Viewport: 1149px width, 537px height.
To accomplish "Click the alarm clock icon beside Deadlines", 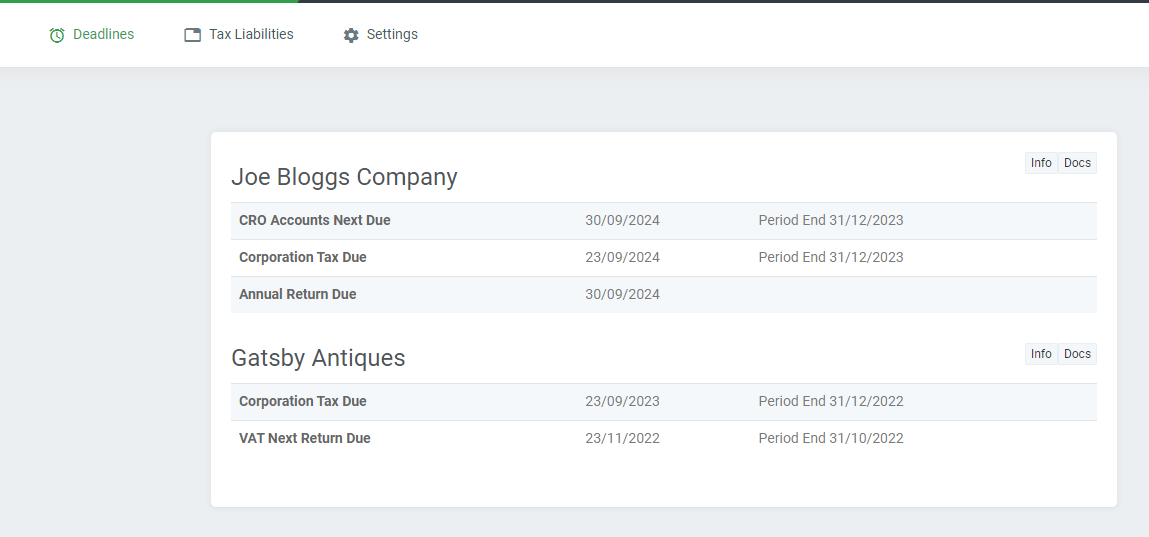I will point(57,35).
